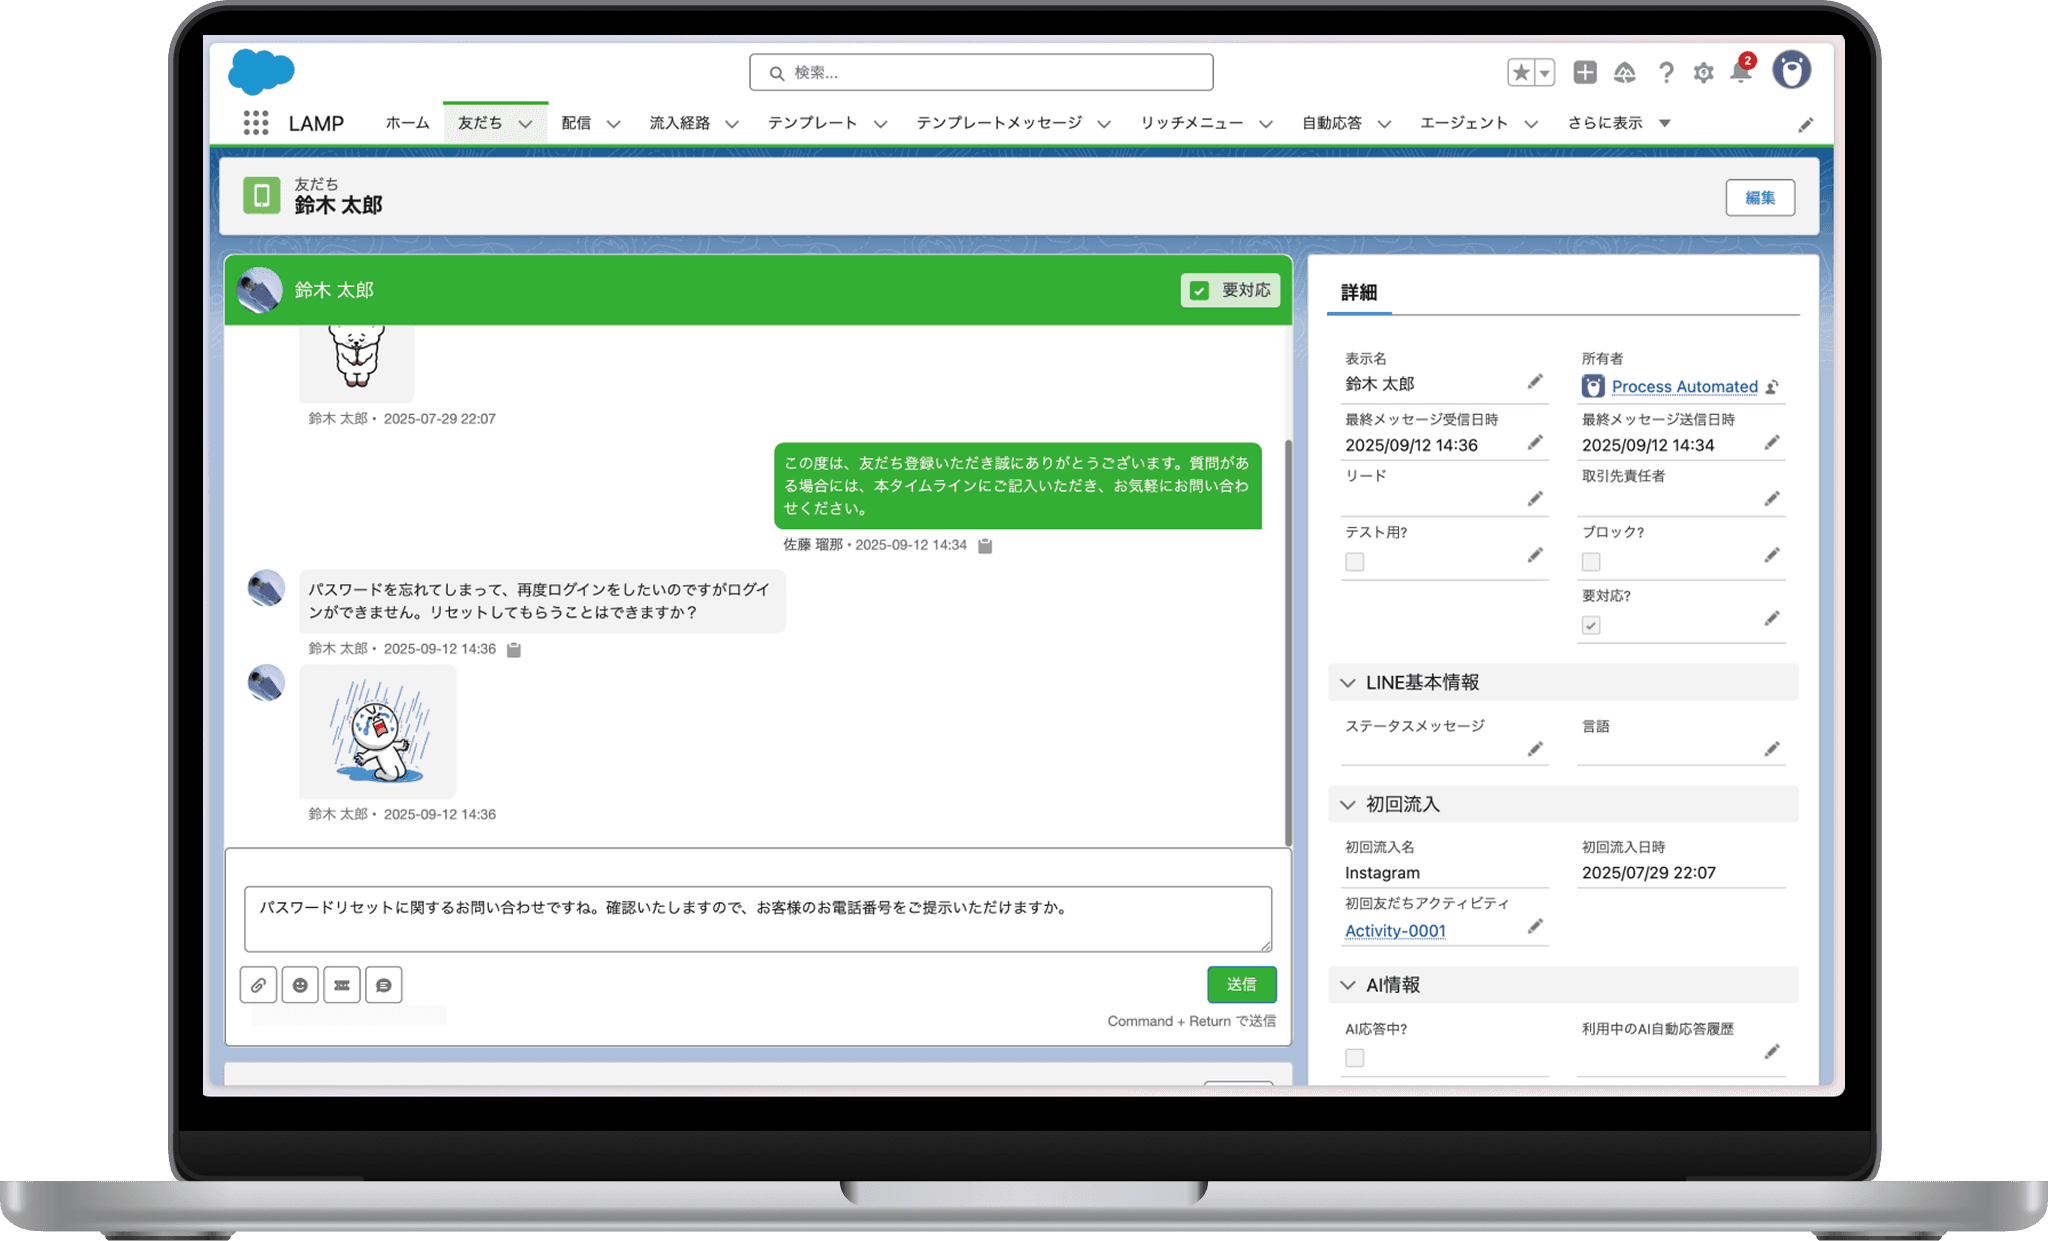Open the Activity-0001 link
2048x1241 pixels.
[x=1395, y=931]
